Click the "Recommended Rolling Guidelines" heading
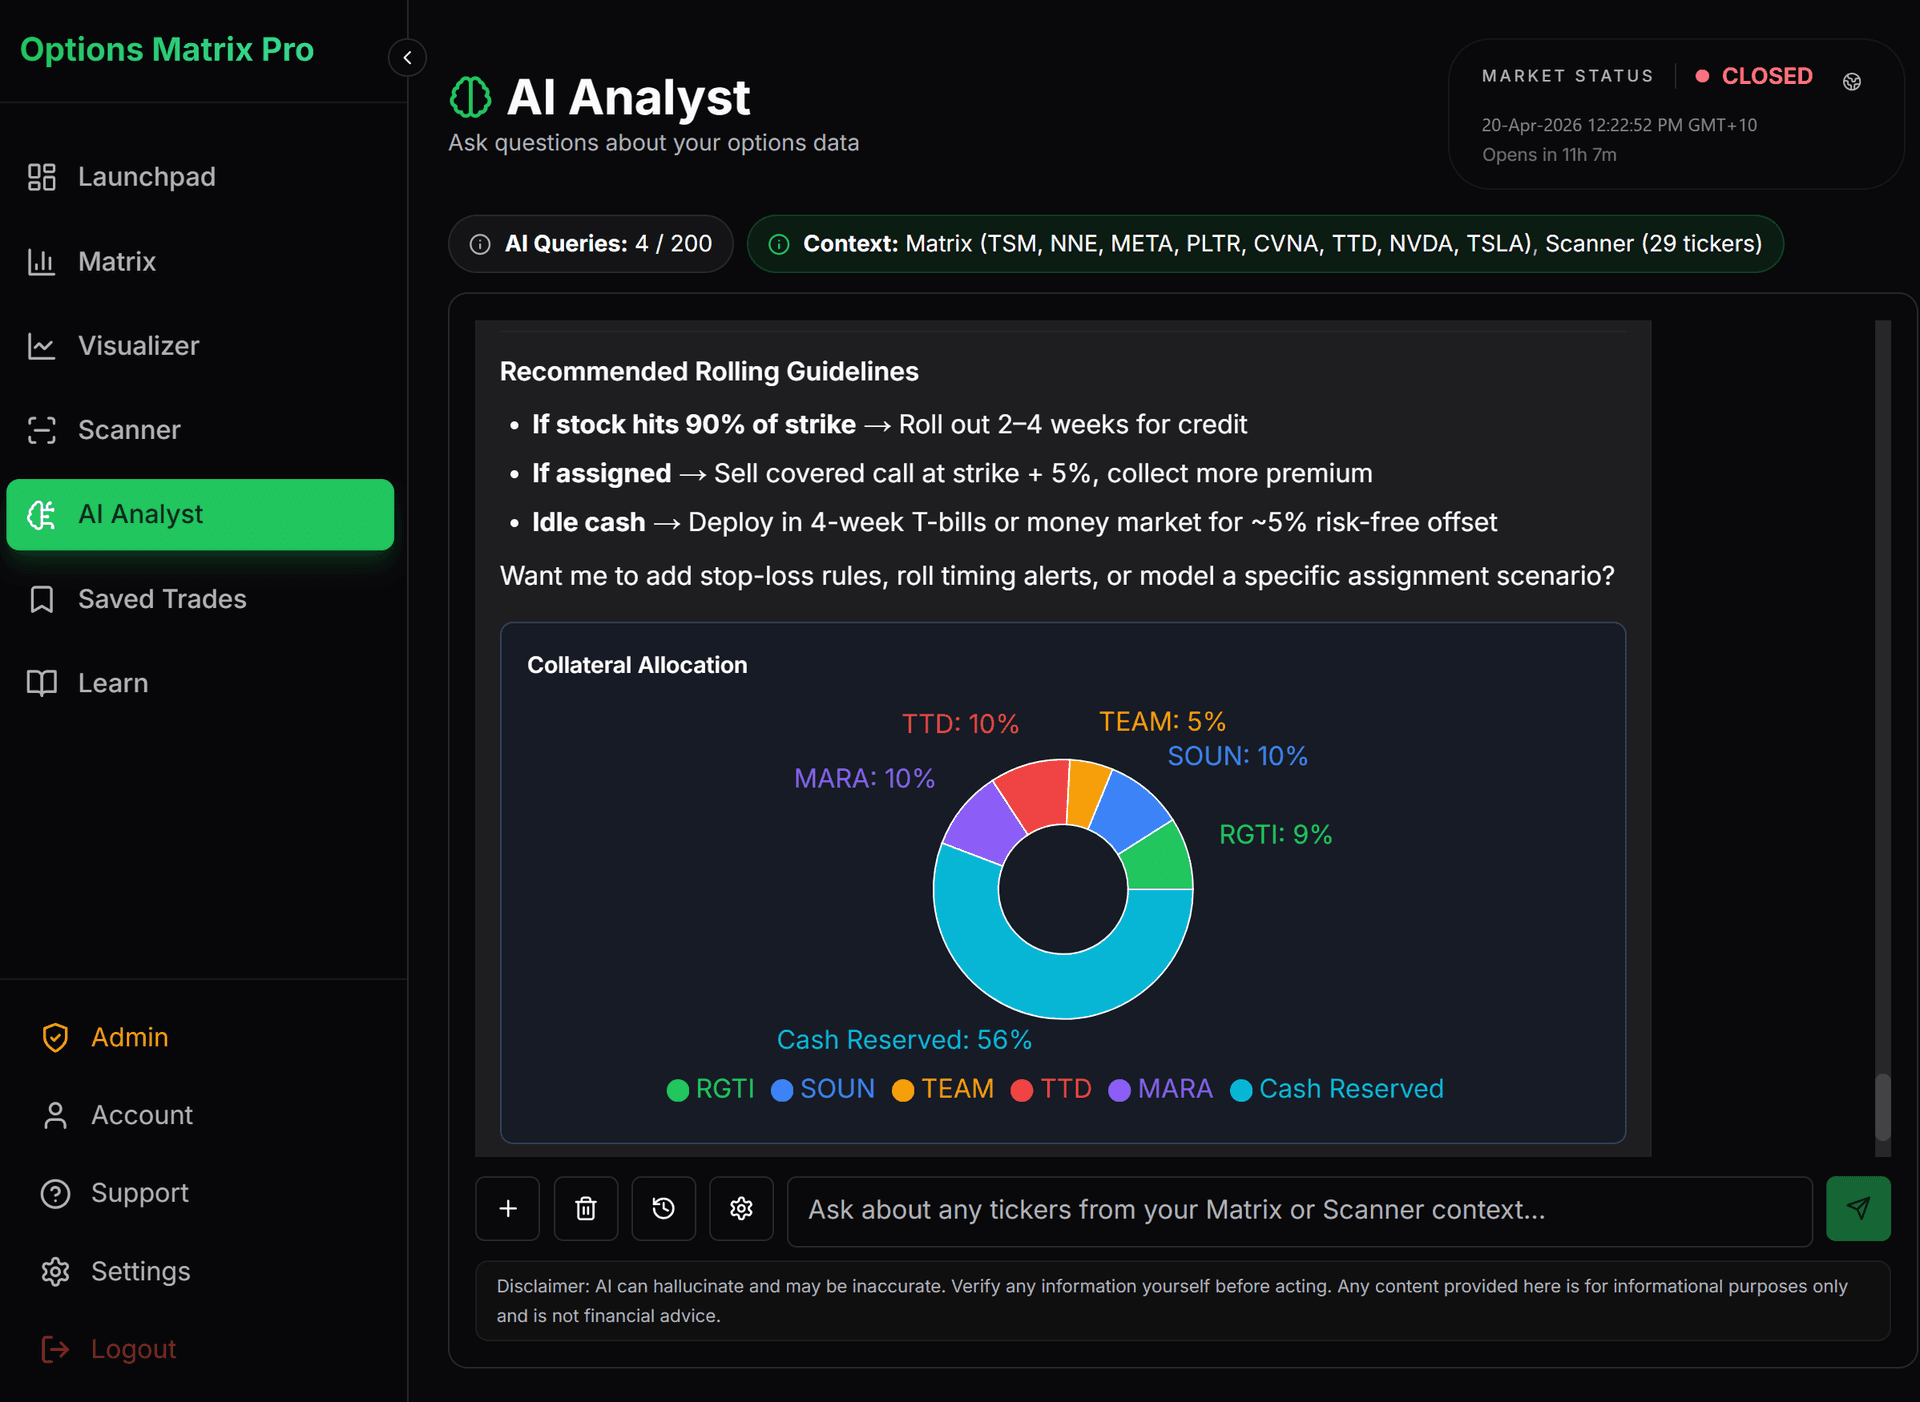Image resolution: width=1920 pixels, height=1402 pixels. click(709, 372)
